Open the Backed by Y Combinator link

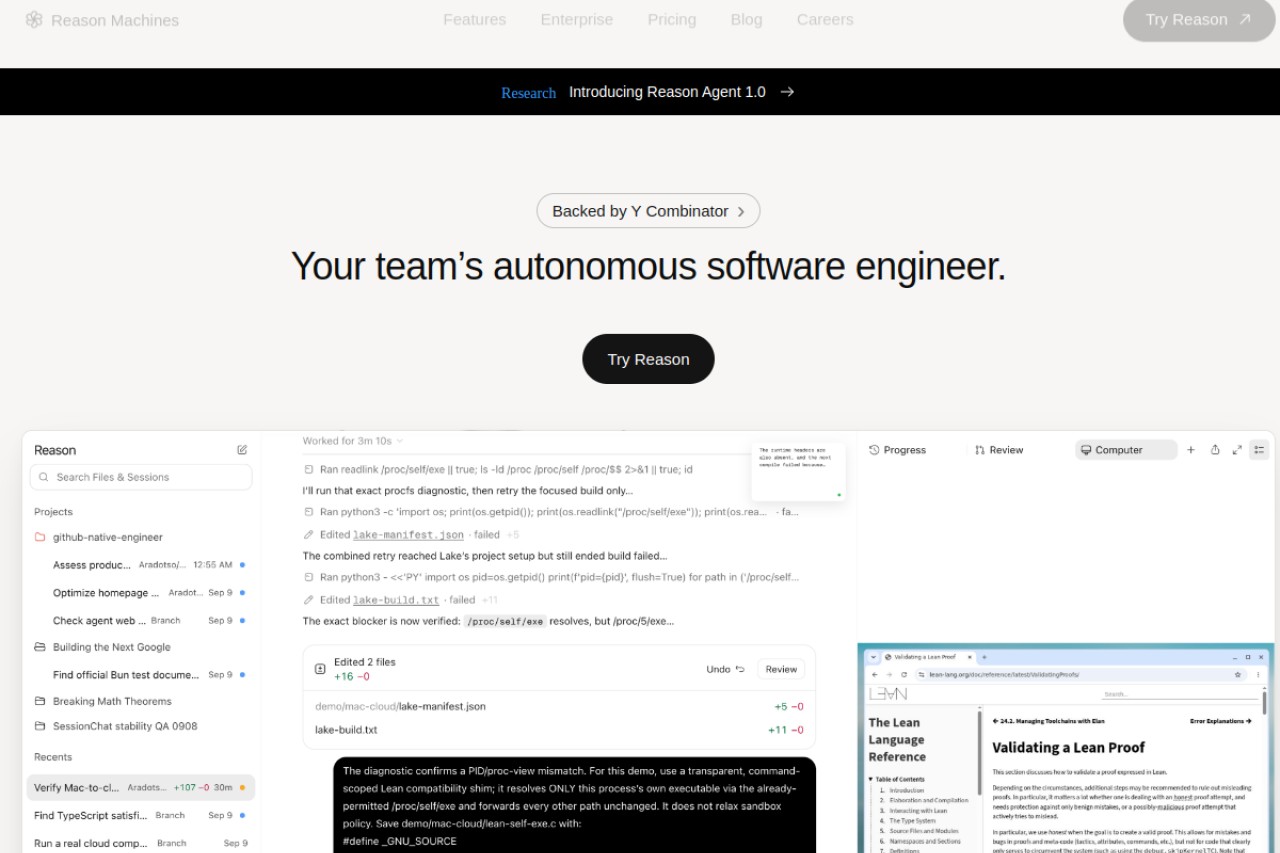click(648, 211)
